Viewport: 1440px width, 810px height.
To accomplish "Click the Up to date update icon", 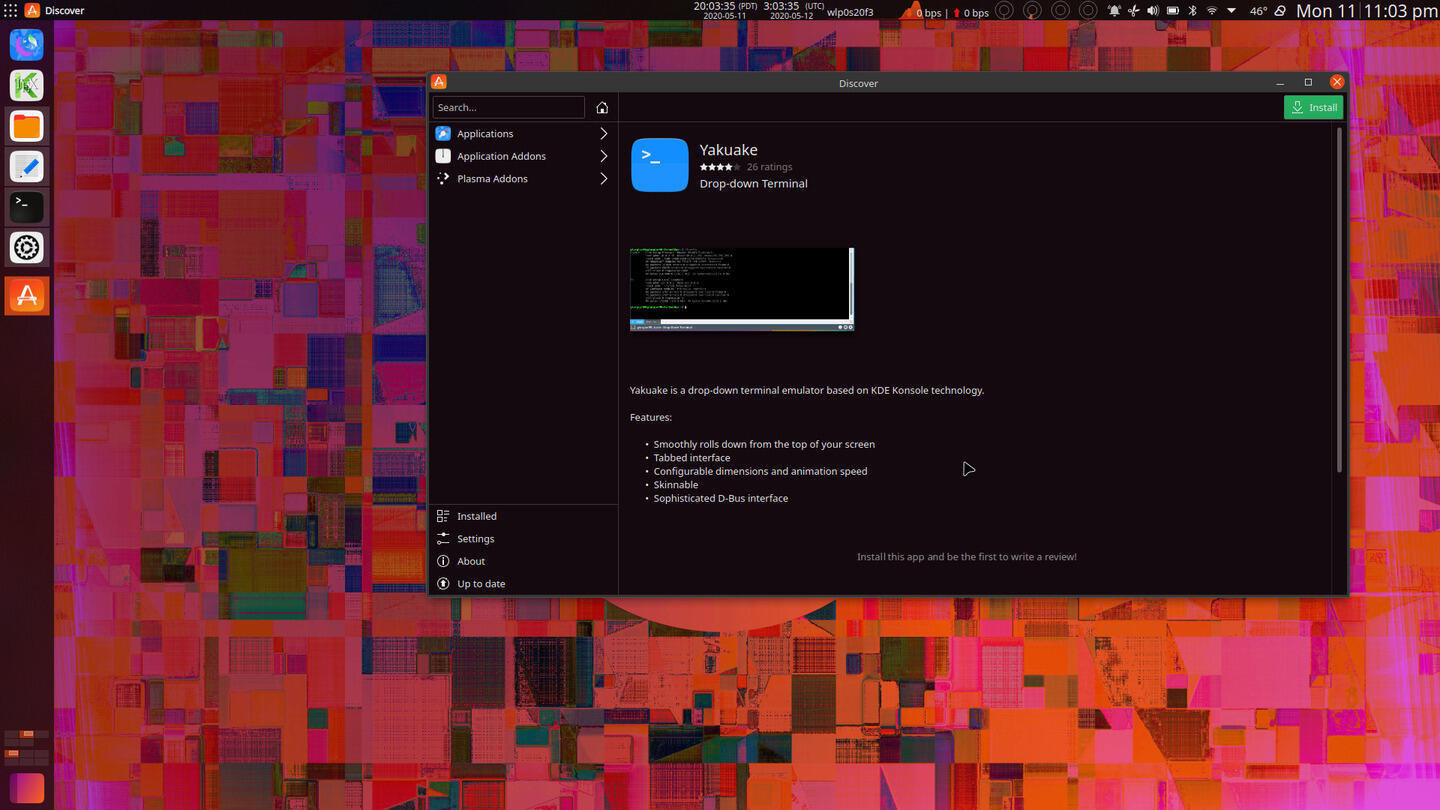I will [443, 583].
